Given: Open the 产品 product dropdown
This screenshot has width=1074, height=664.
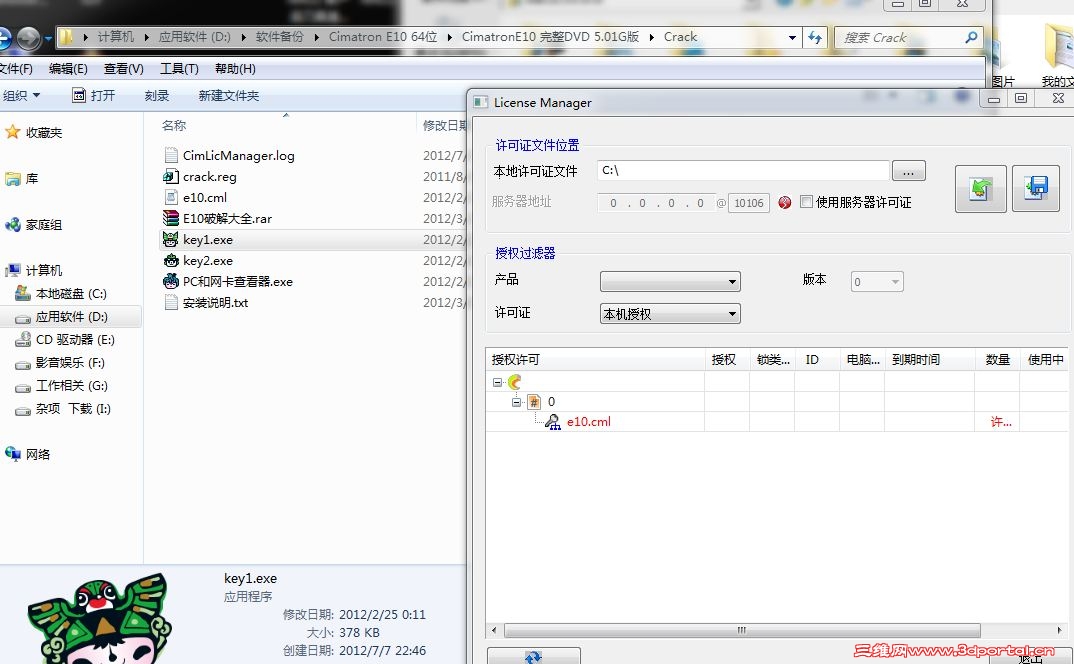Looking at the screenshot, I should pos(670,282).
